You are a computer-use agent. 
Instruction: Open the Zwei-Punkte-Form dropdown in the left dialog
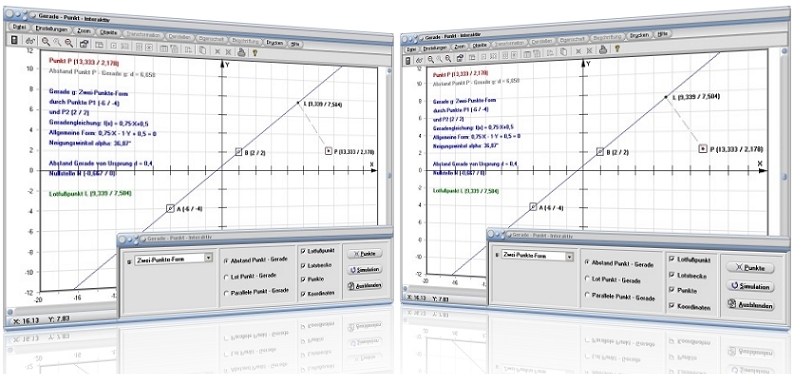click(209, 259)
